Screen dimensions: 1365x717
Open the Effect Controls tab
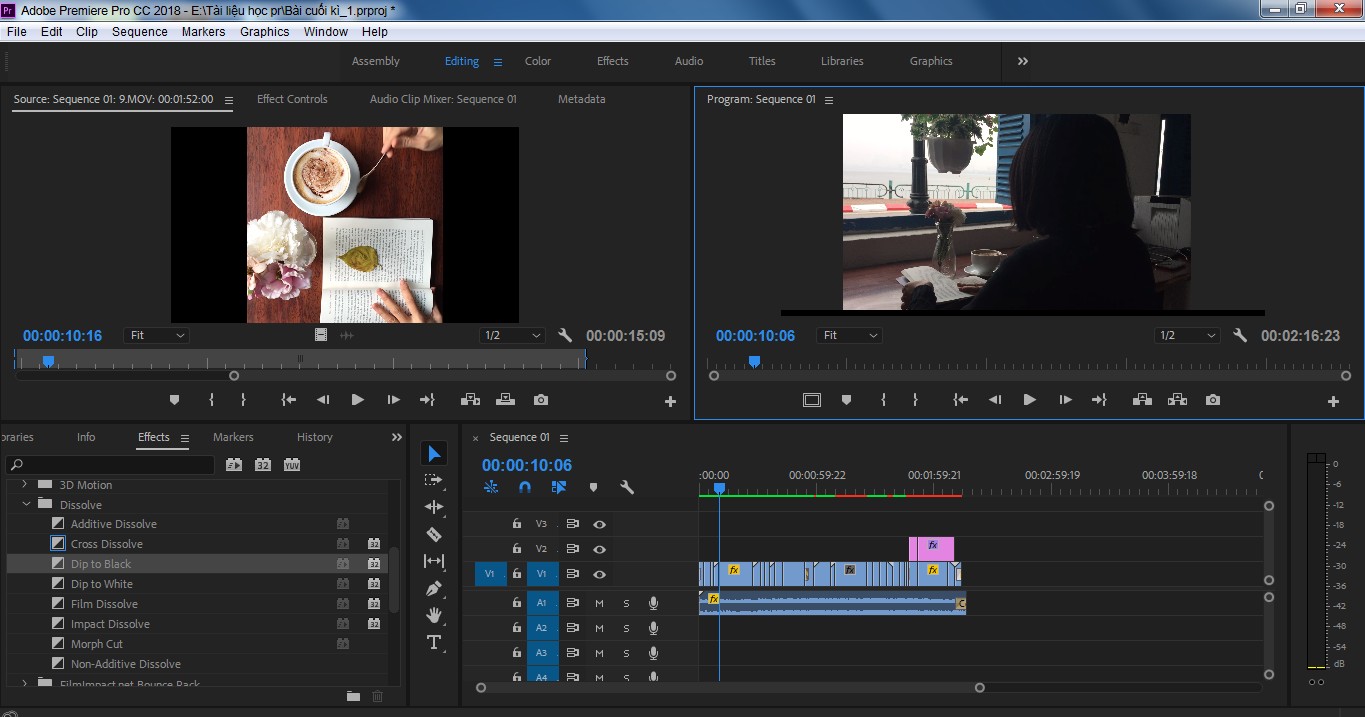pos(292,99)
